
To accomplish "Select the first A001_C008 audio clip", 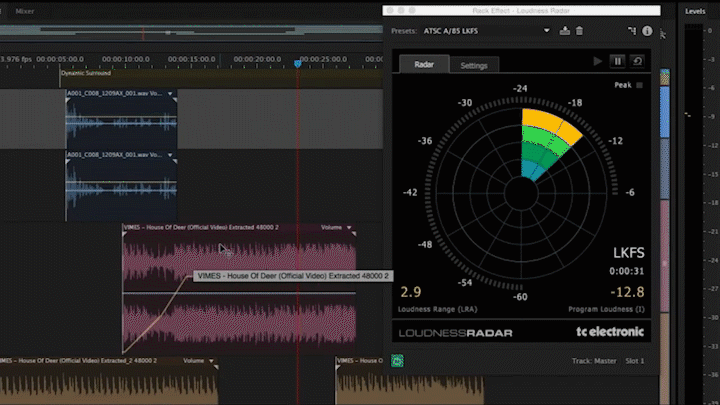I will (x=121, y=119).
